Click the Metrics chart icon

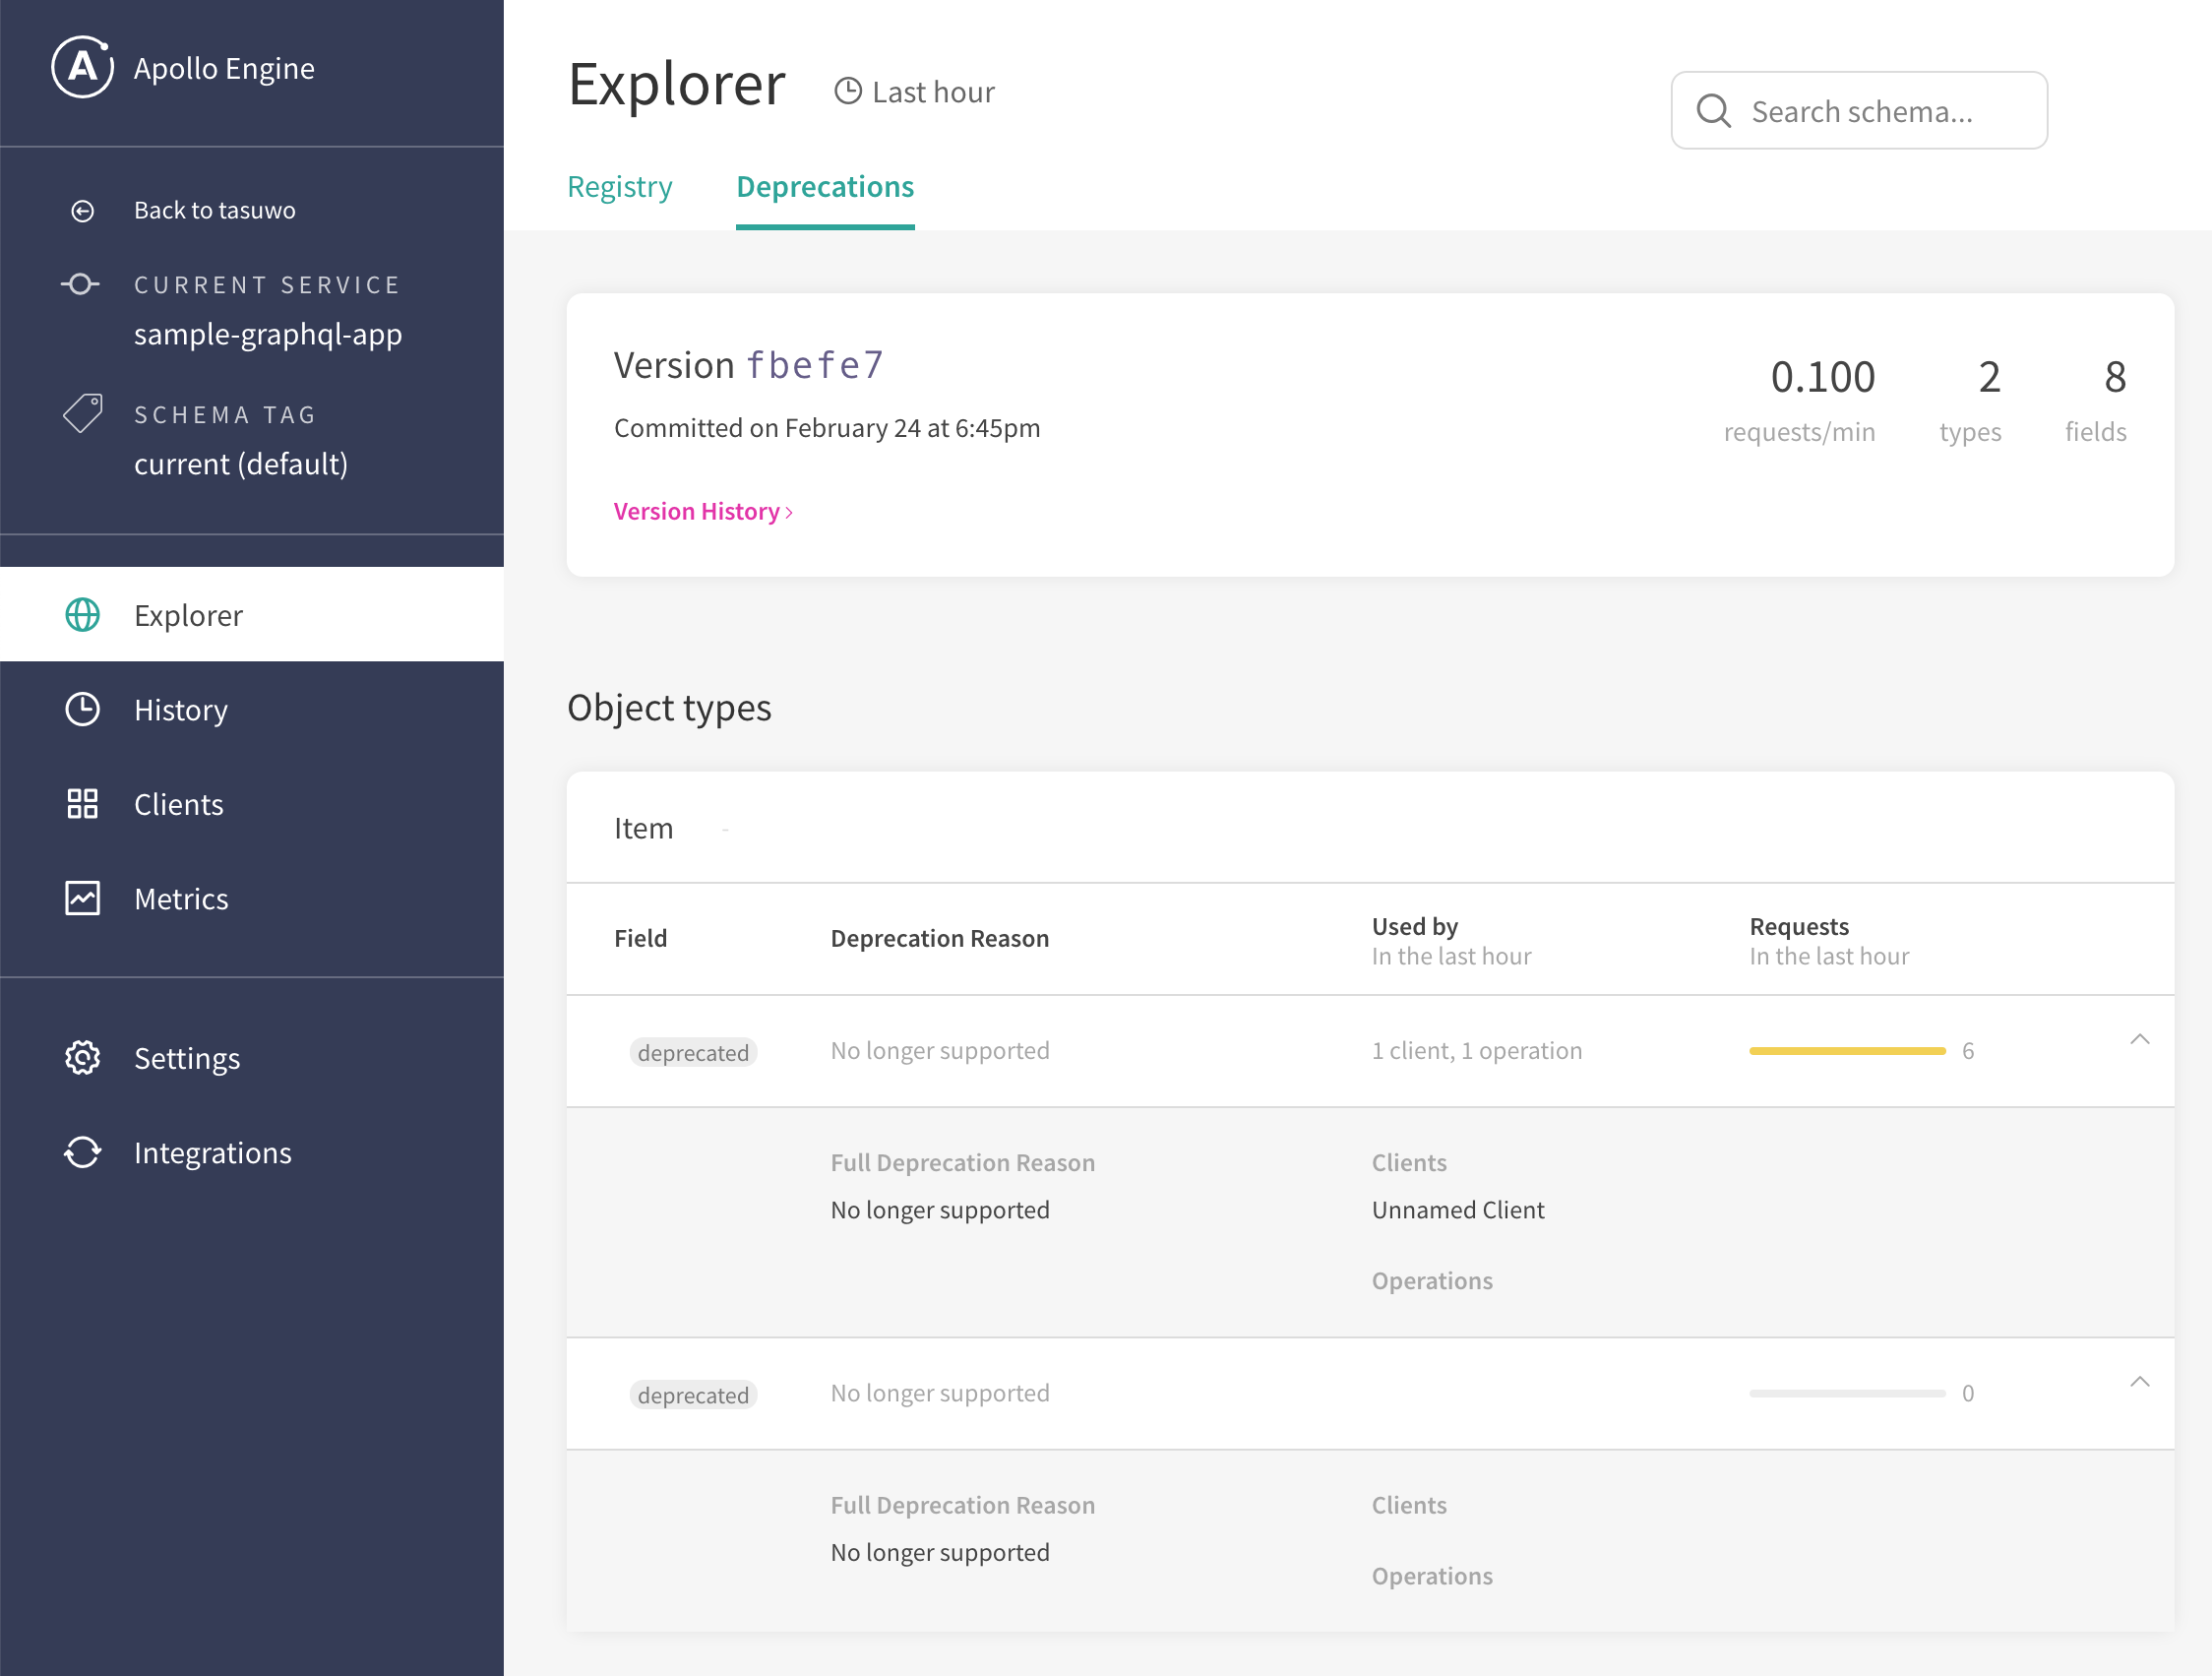pyautogui.click(x=83, y=898)
